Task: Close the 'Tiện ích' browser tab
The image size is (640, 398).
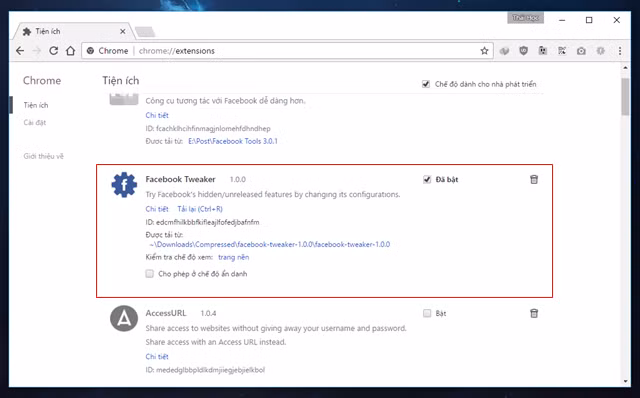Action: click(122, 31)
